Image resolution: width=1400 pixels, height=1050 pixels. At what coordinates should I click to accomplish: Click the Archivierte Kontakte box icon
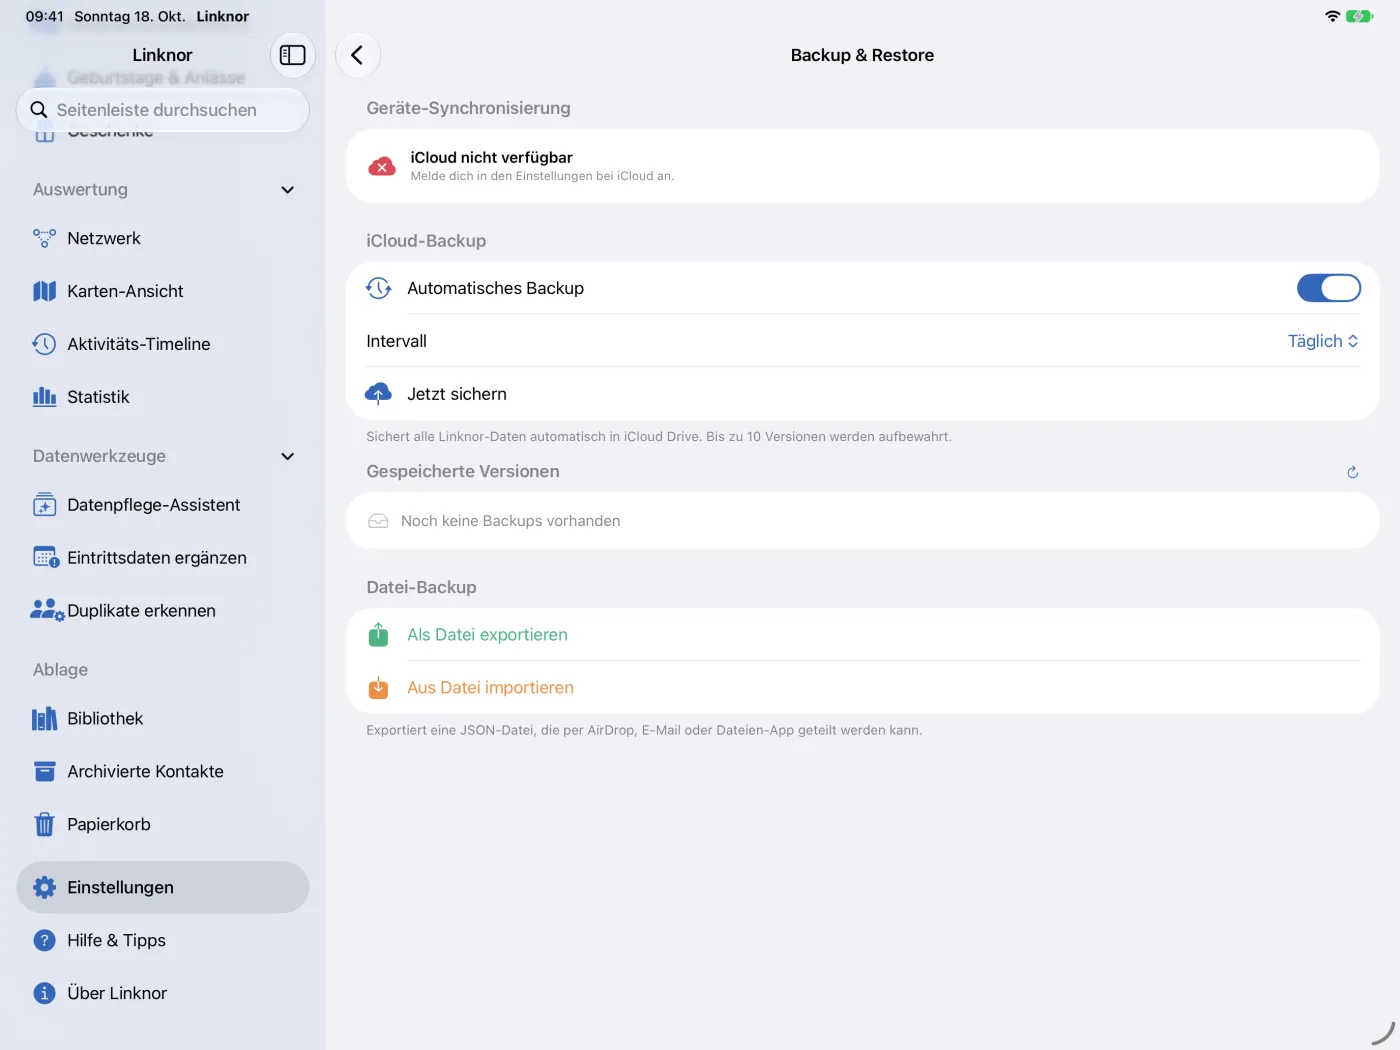44,771
